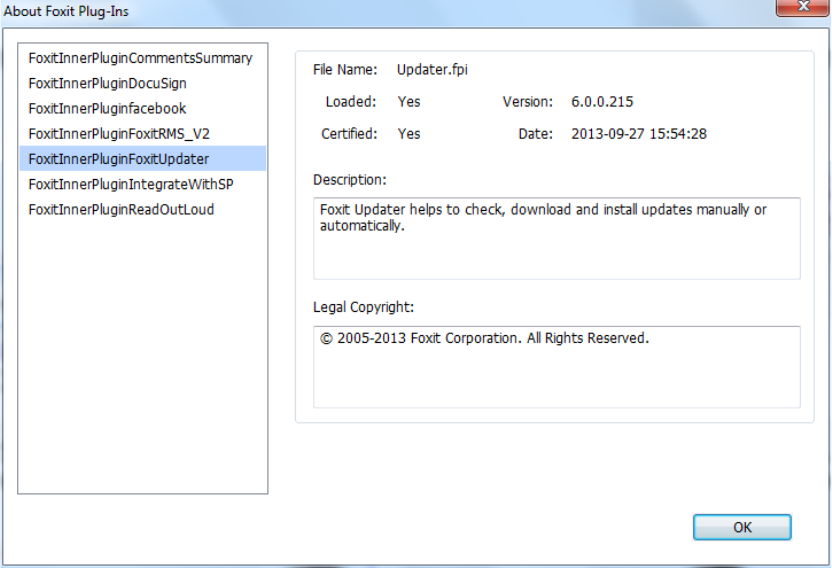This screenshot has width=832, height=568.
Task: Click the Date: label
Action: click(x=535, y=134)
